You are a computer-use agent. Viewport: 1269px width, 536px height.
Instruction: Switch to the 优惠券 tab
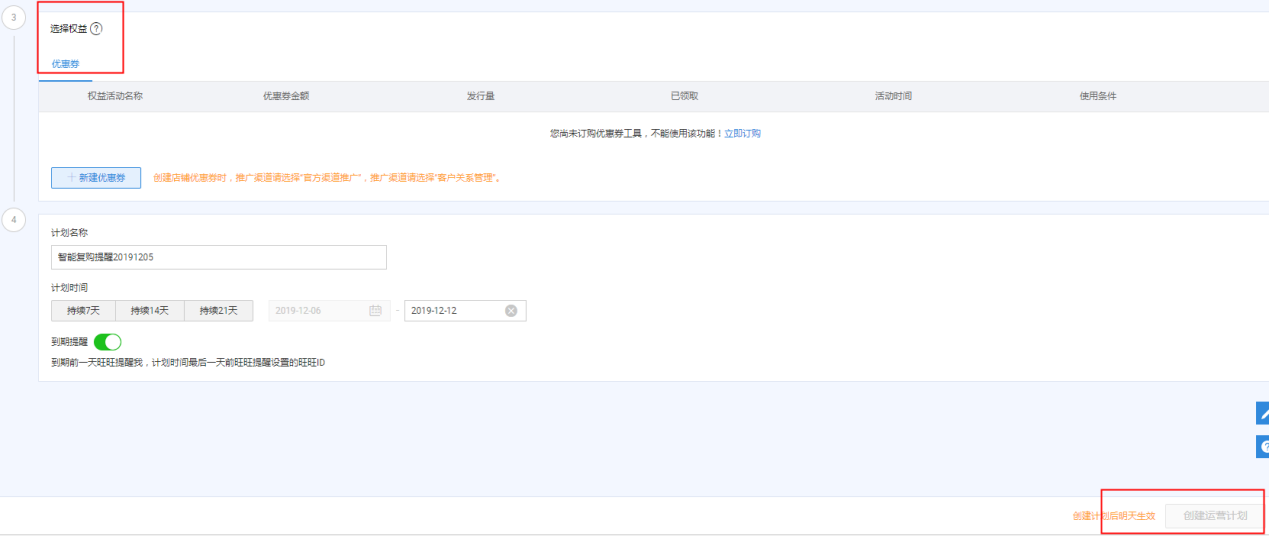click(66, 64)
